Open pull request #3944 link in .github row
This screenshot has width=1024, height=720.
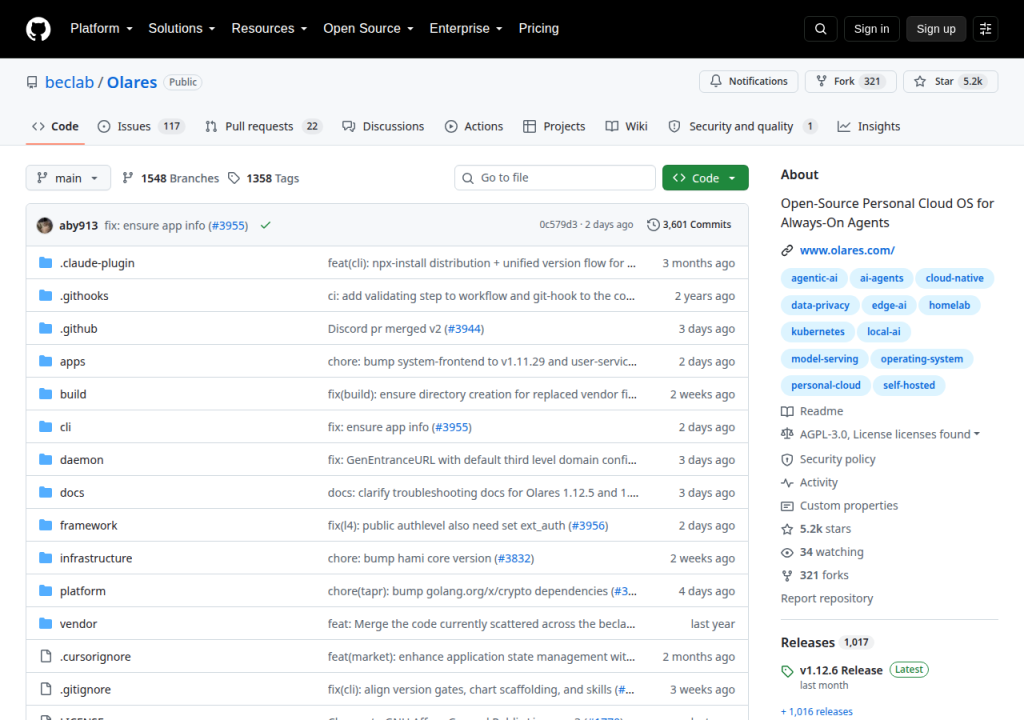(x=464, y=329)
